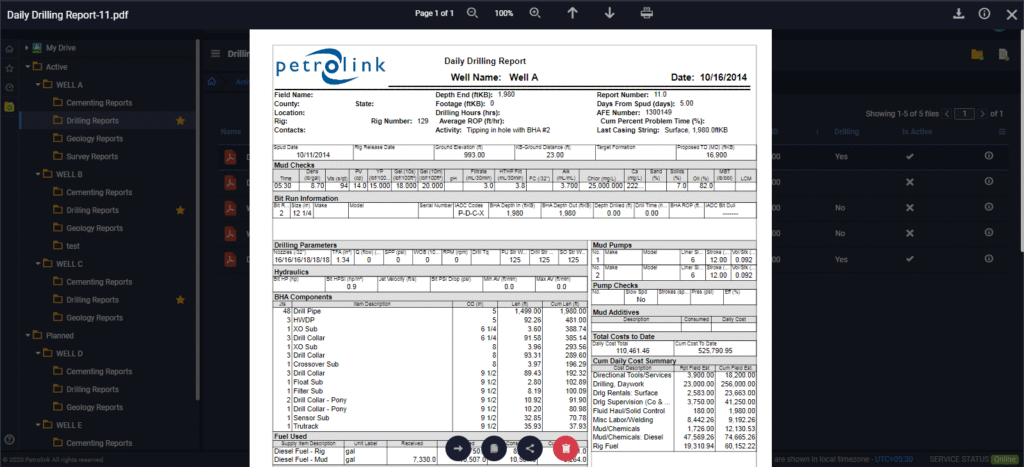Print the Daily Drilling Report
Viewport: 1024px width, 467px height.
point(647,13)
